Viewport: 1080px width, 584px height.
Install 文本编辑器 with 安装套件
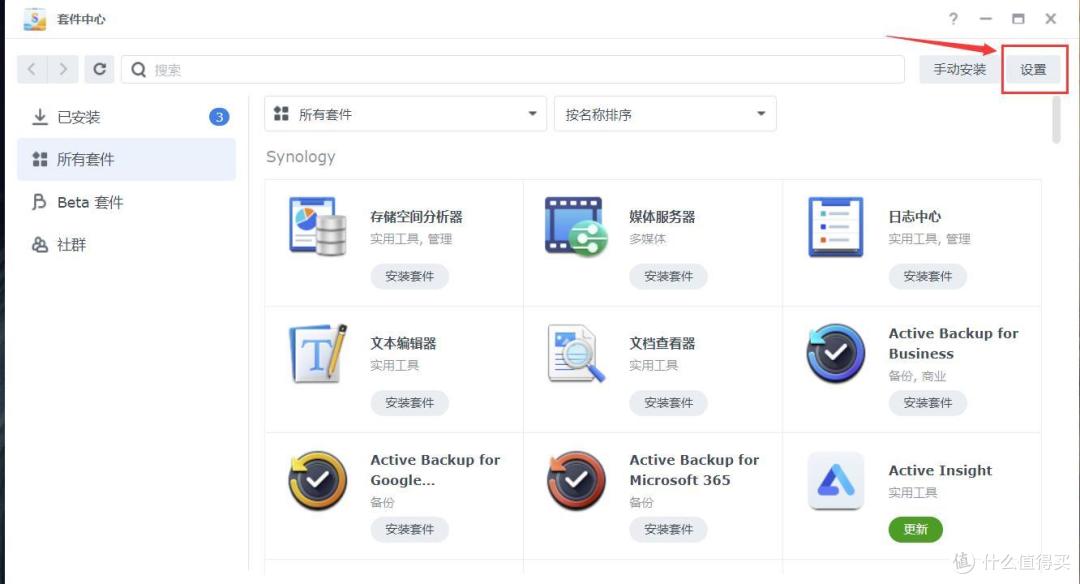click(410, 403)
